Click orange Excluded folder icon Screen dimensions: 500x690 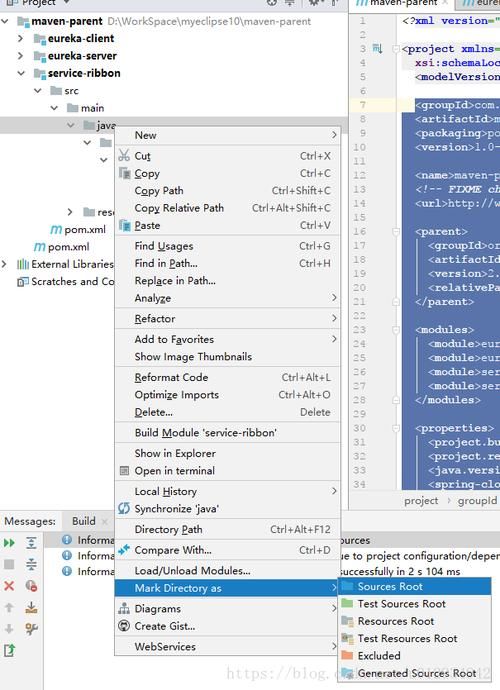(x=348, y=655)
